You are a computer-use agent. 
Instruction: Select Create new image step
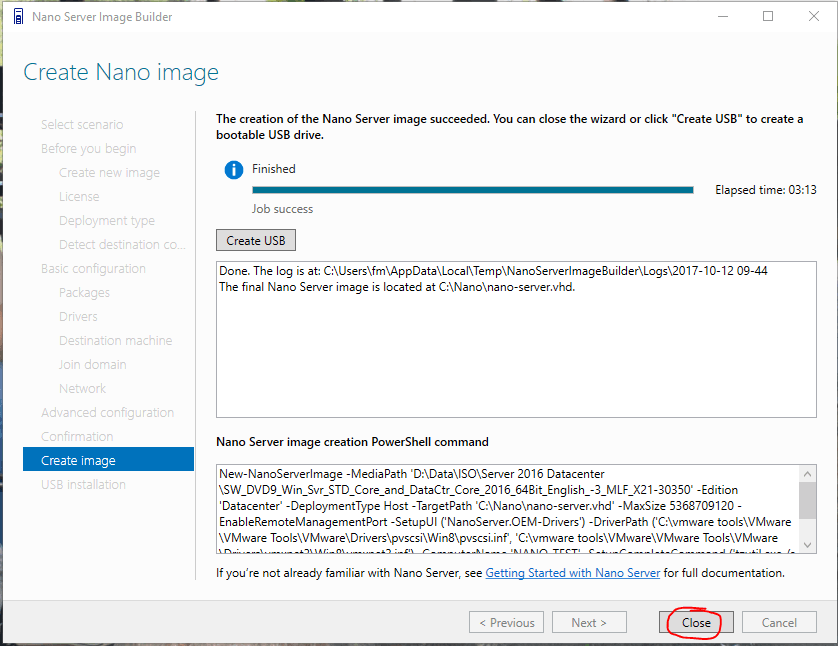point(110,172)
